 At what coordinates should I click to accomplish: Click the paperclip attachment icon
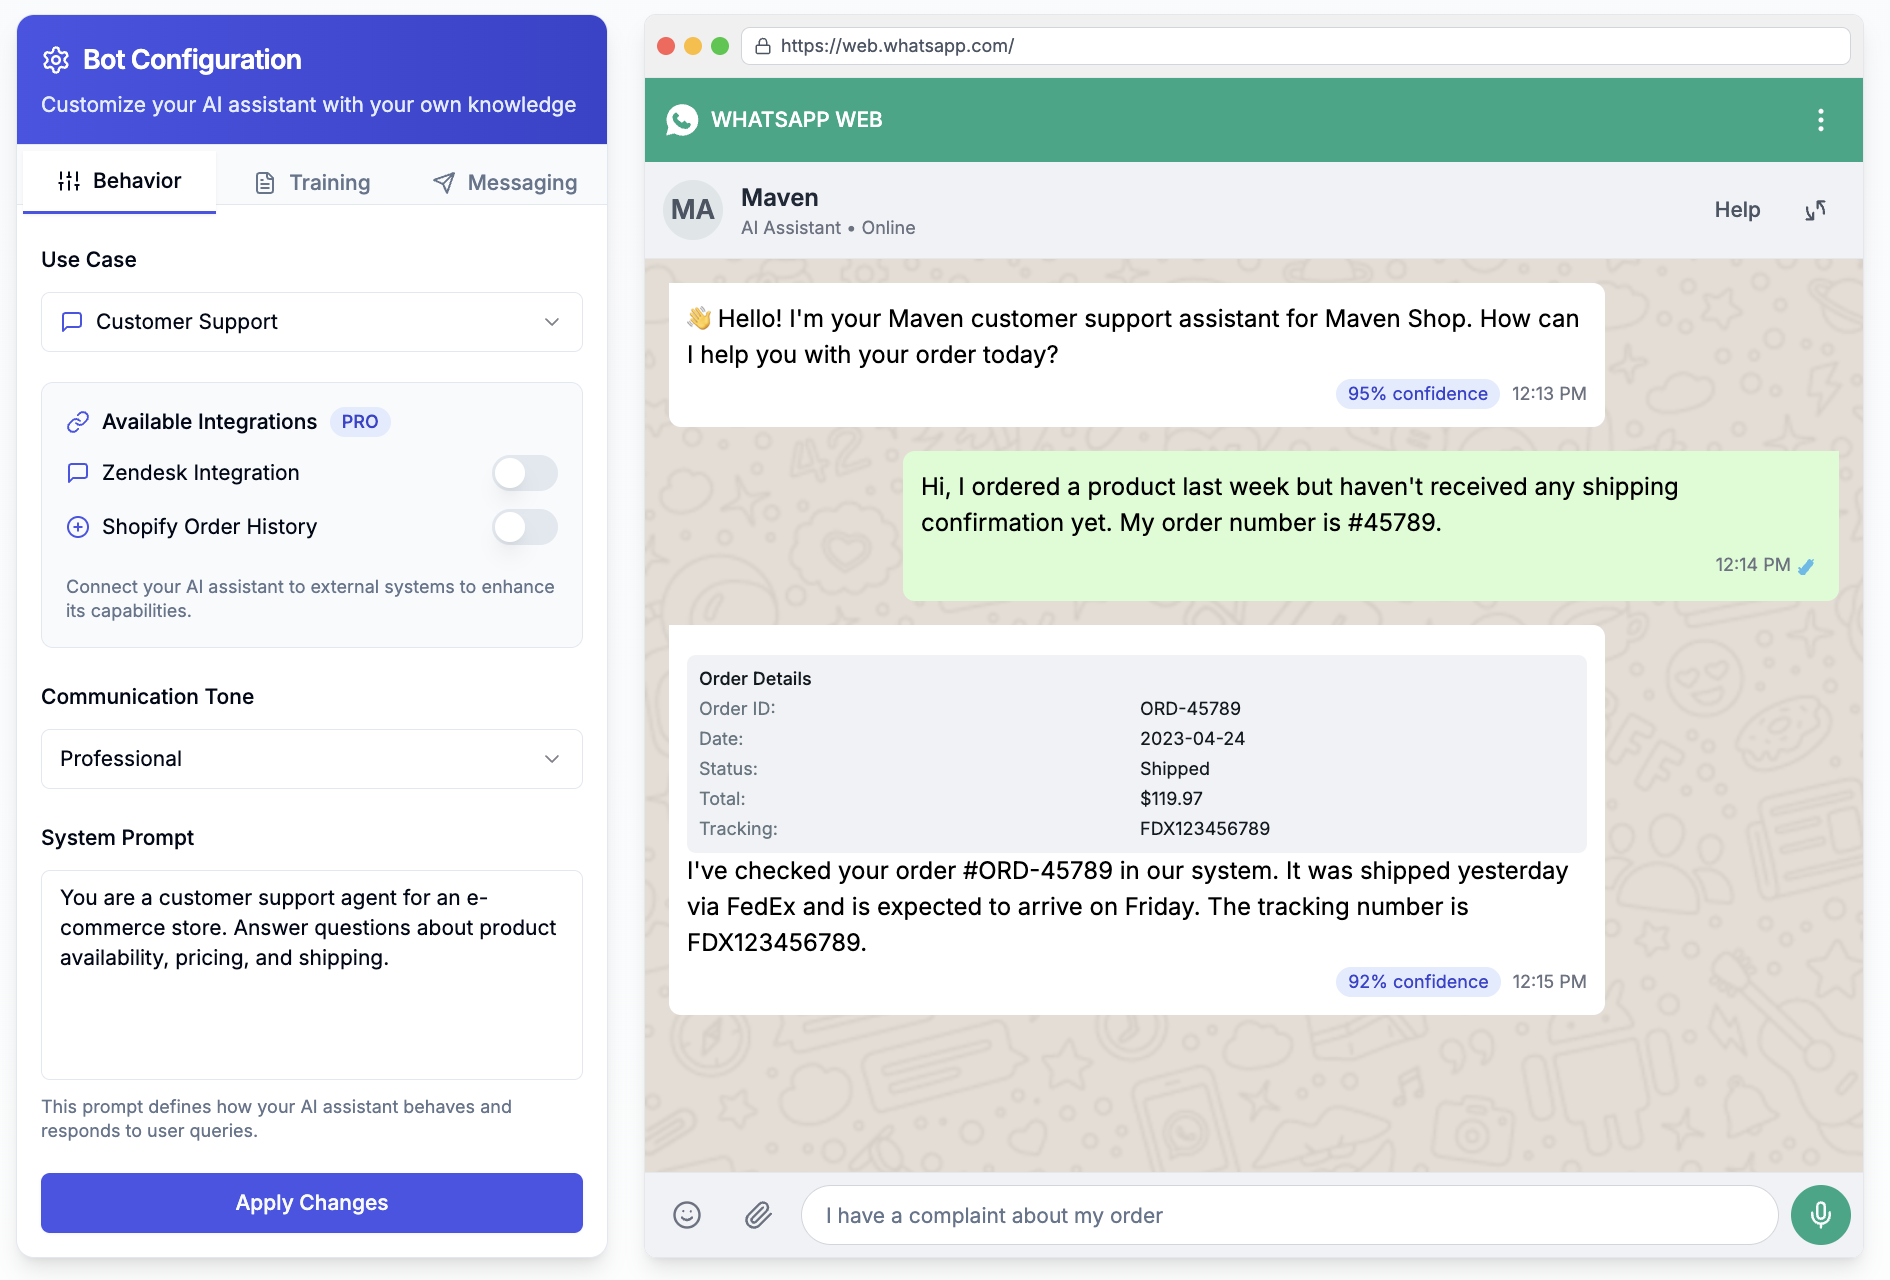point(759,1215)
